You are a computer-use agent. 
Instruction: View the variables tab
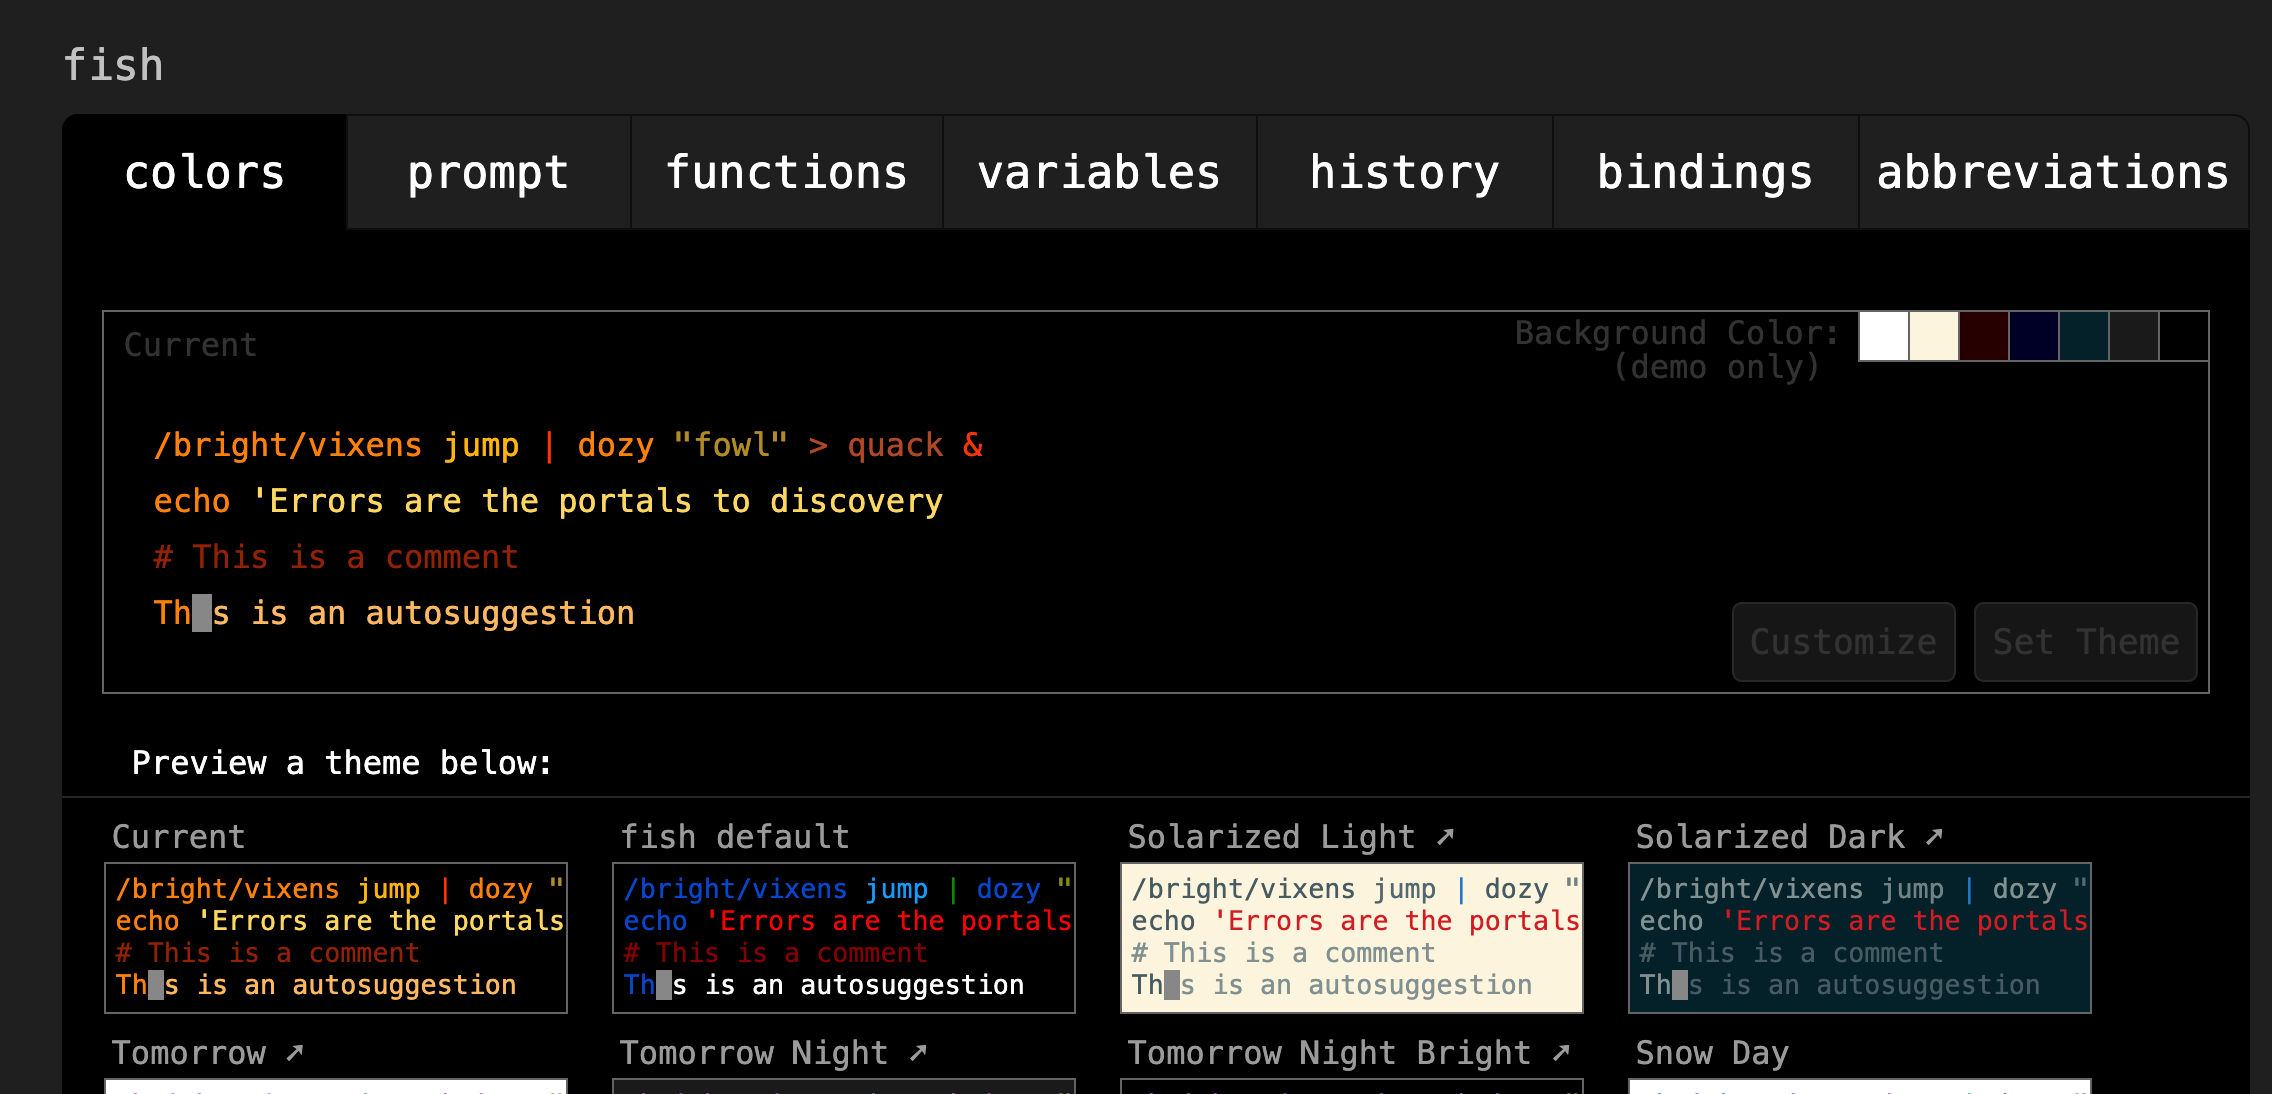1098,172
